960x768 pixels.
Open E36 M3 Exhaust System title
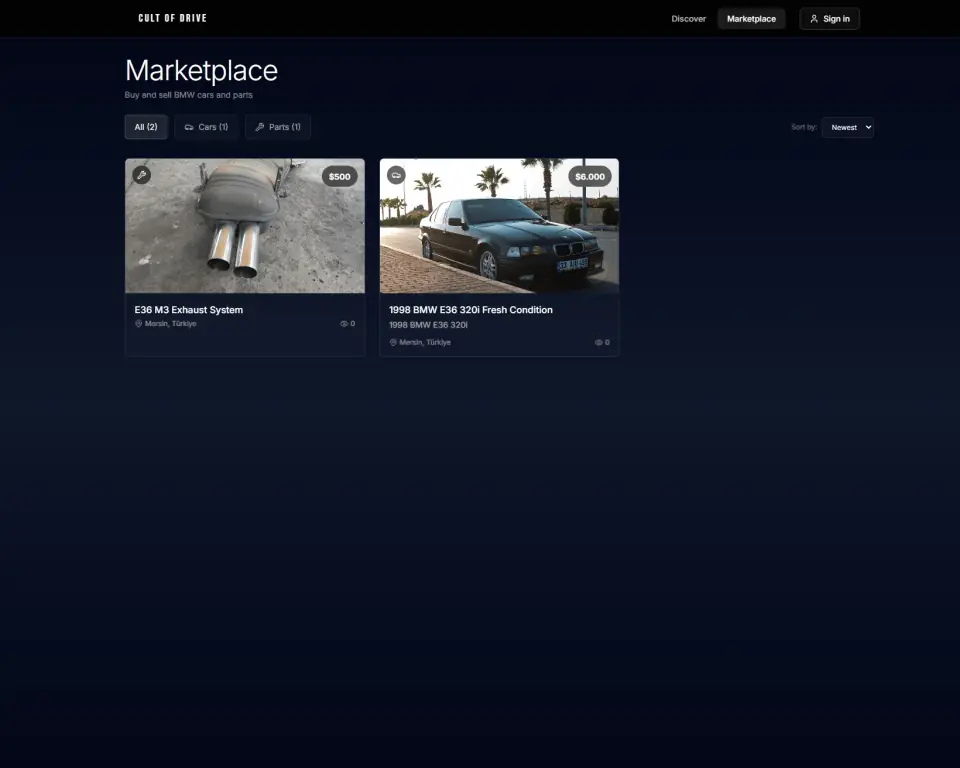tap(189, 310)
